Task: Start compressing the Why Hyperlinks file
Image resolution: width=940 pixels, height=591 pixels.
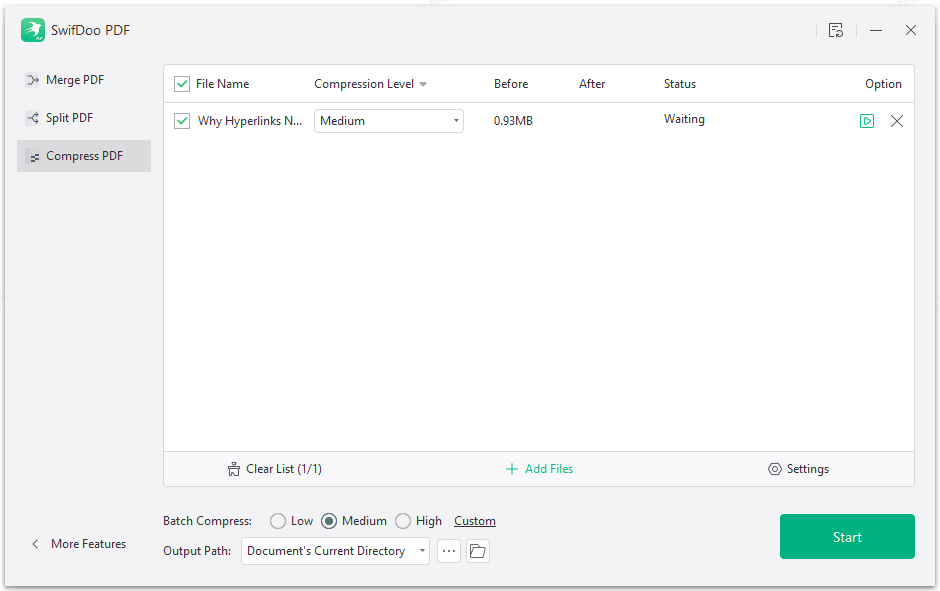Action: [867, 121]
